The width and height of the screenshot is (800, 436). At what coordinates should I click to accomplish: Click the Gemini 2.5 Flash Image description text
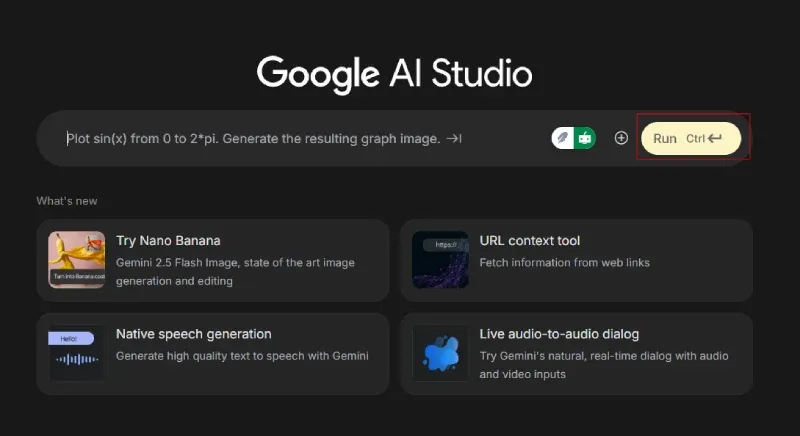235,272
